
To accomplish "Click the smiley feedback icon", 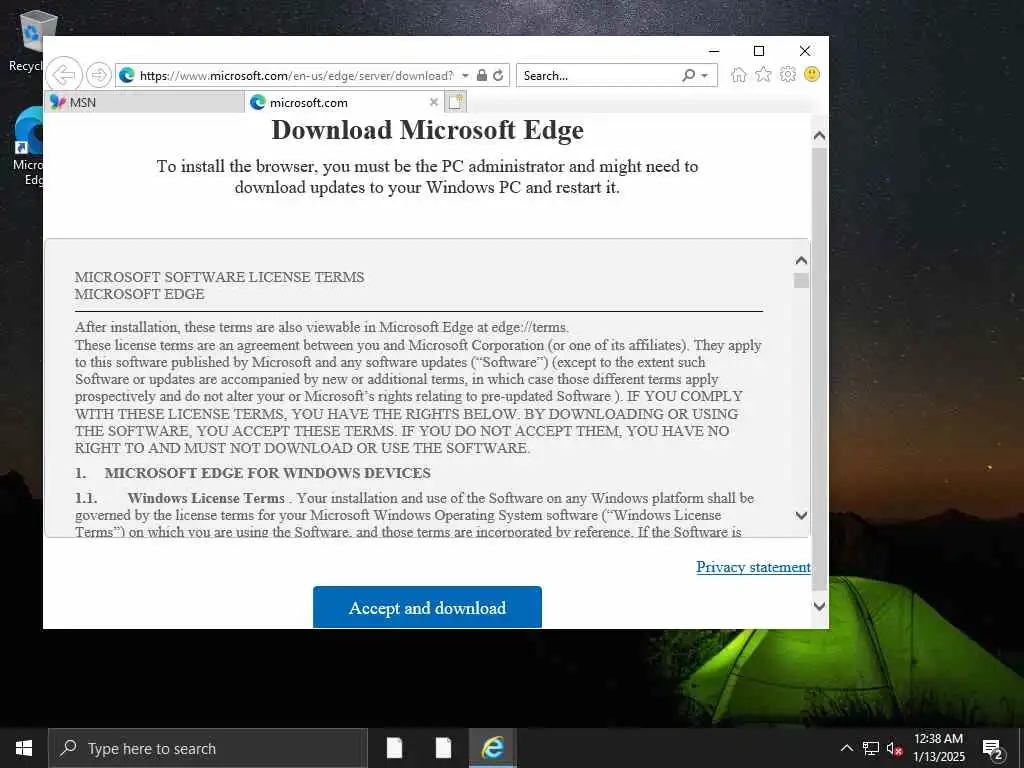I will click(x=812, y=74).
